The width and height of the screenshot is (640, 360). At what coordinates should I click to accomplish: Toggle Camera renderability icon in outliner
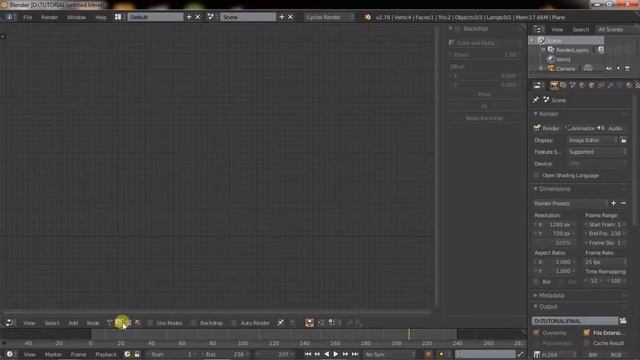(x=628, y=69)
